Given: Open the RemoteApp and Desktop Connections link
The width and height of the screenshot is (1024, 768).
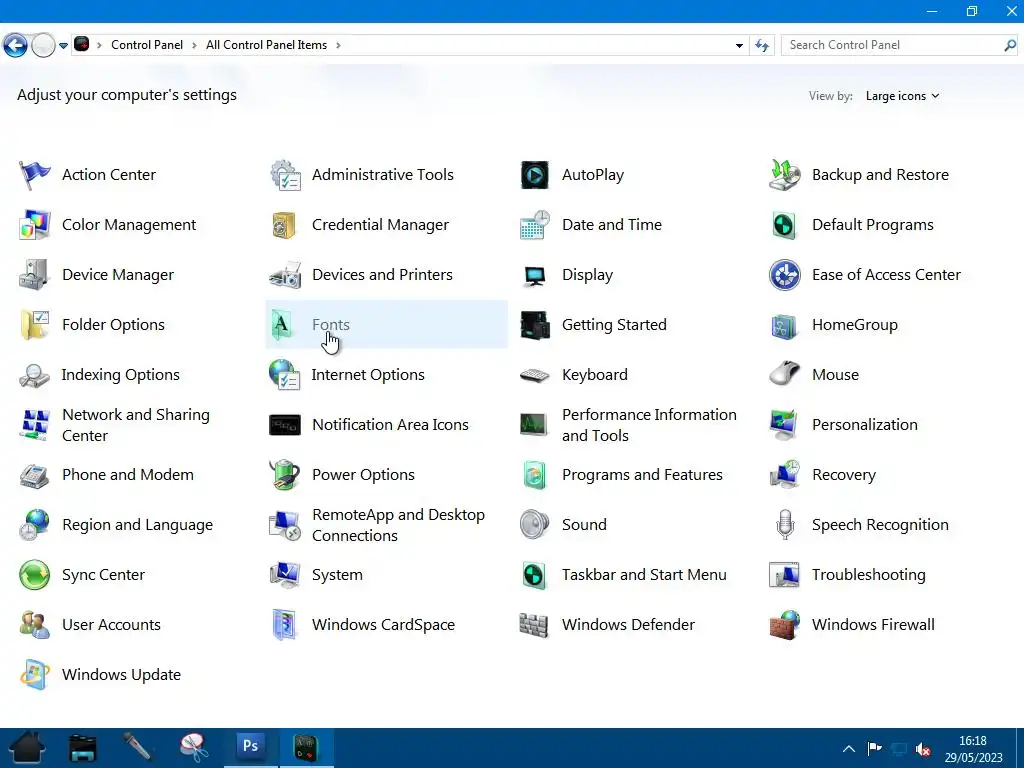Looking at the screenshot, I should pyautogui.click(x=398, y=525).
